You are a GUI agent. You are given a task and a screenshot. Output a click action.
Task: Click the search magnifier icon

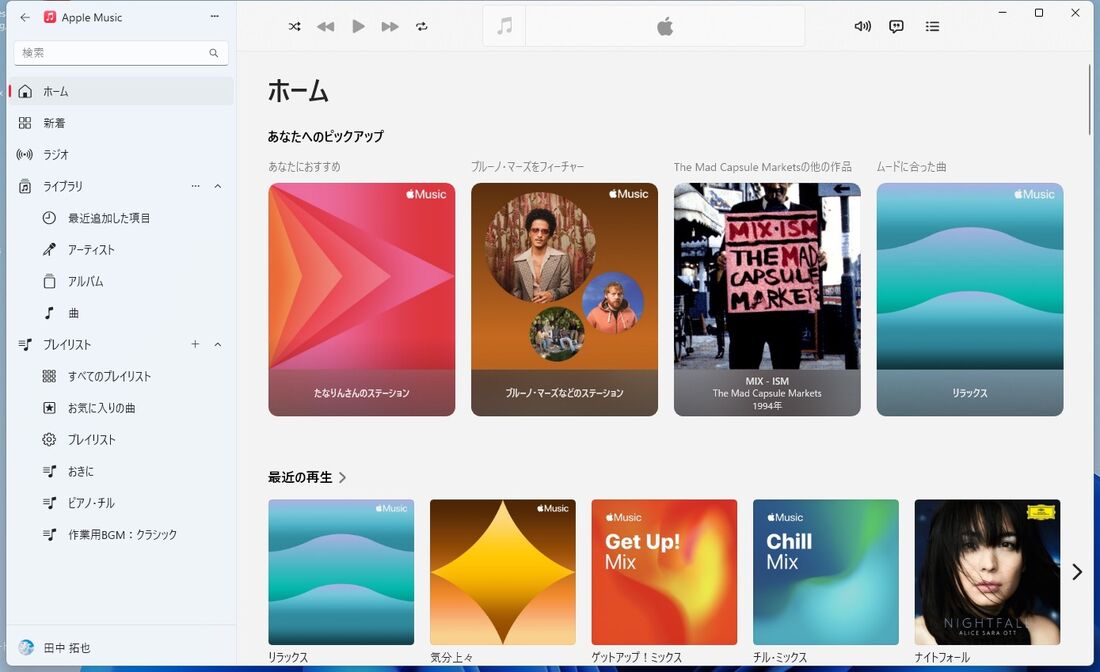[213, 53]
